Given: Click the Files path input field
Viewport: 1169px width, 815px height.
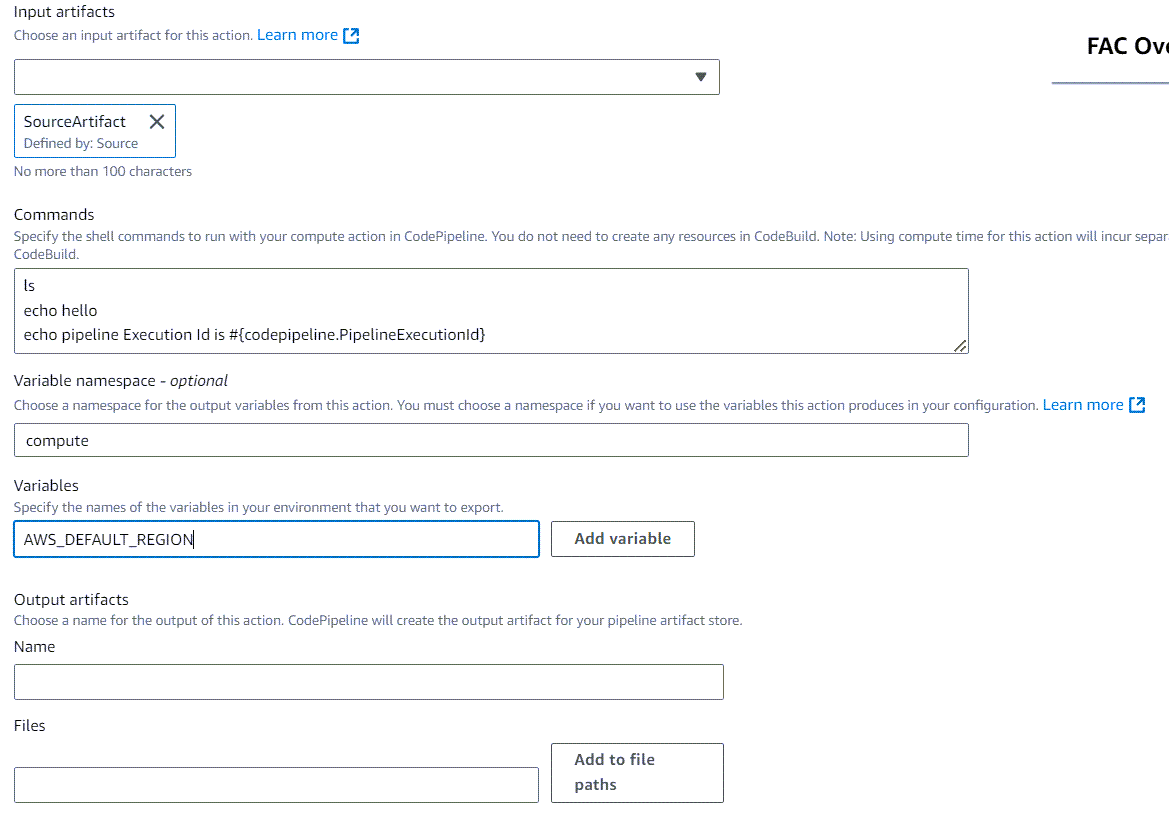Looking at the screenshot, I should tap(275, 784).
